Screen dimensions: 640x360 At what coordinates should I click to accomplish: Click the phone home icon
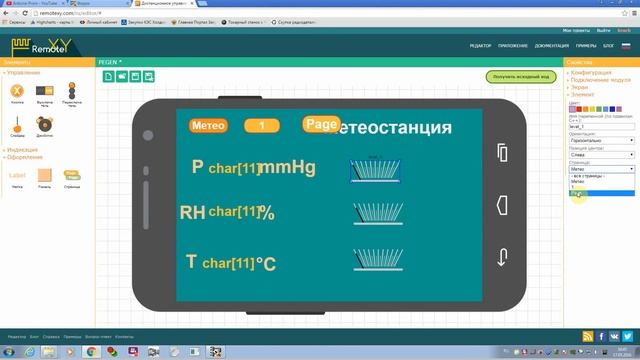[502, 205]
